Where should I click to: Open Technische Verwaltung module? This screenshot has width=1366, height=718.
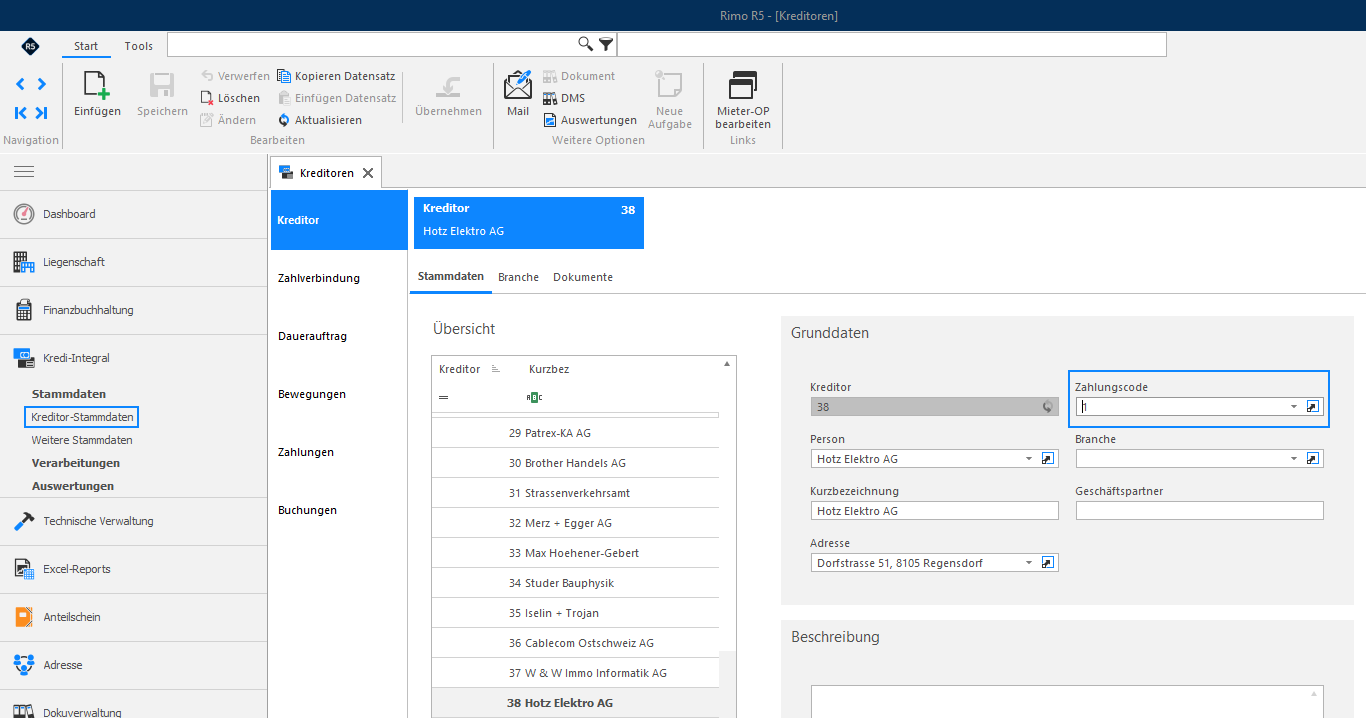click(x=134, y=521)
